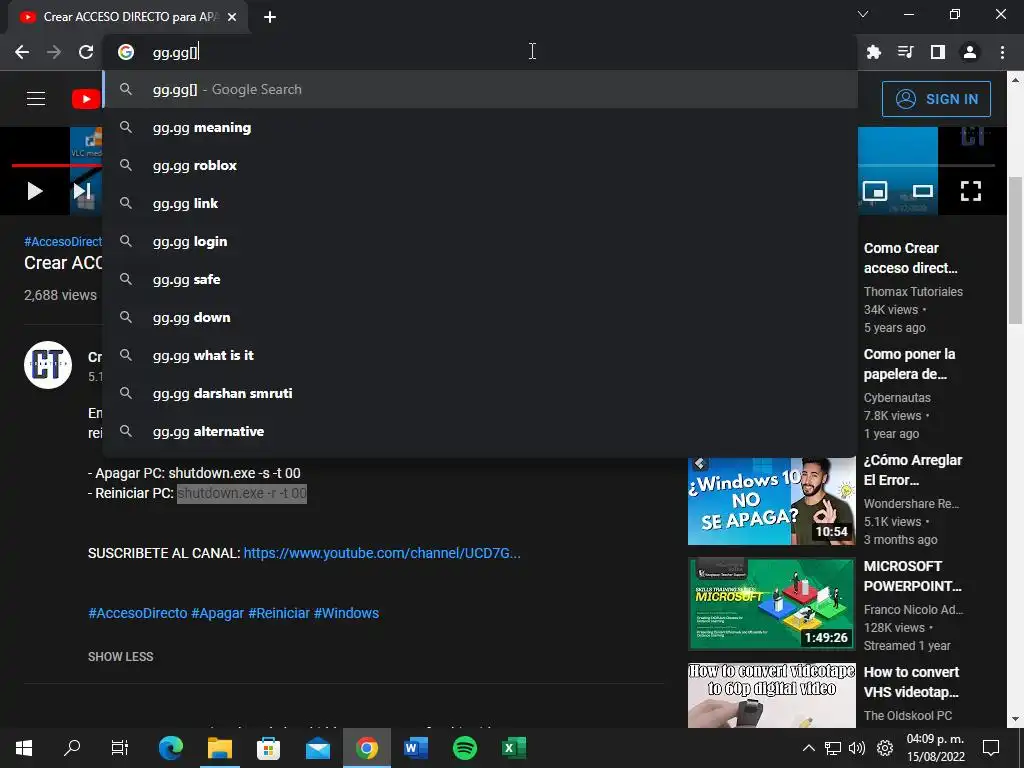Open the Chrome profile avatar icon

(x=970, y=52)
